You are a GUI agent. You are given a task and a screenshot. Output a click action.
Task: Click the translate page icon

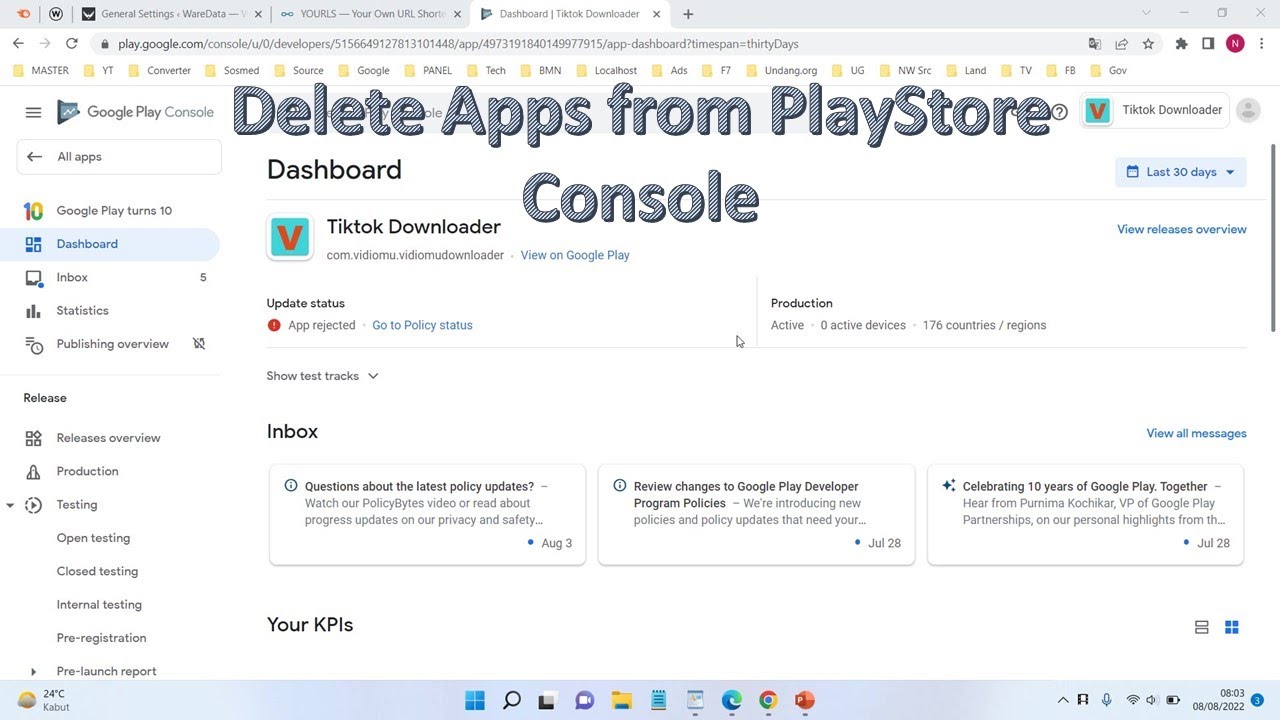(1095, 44)
